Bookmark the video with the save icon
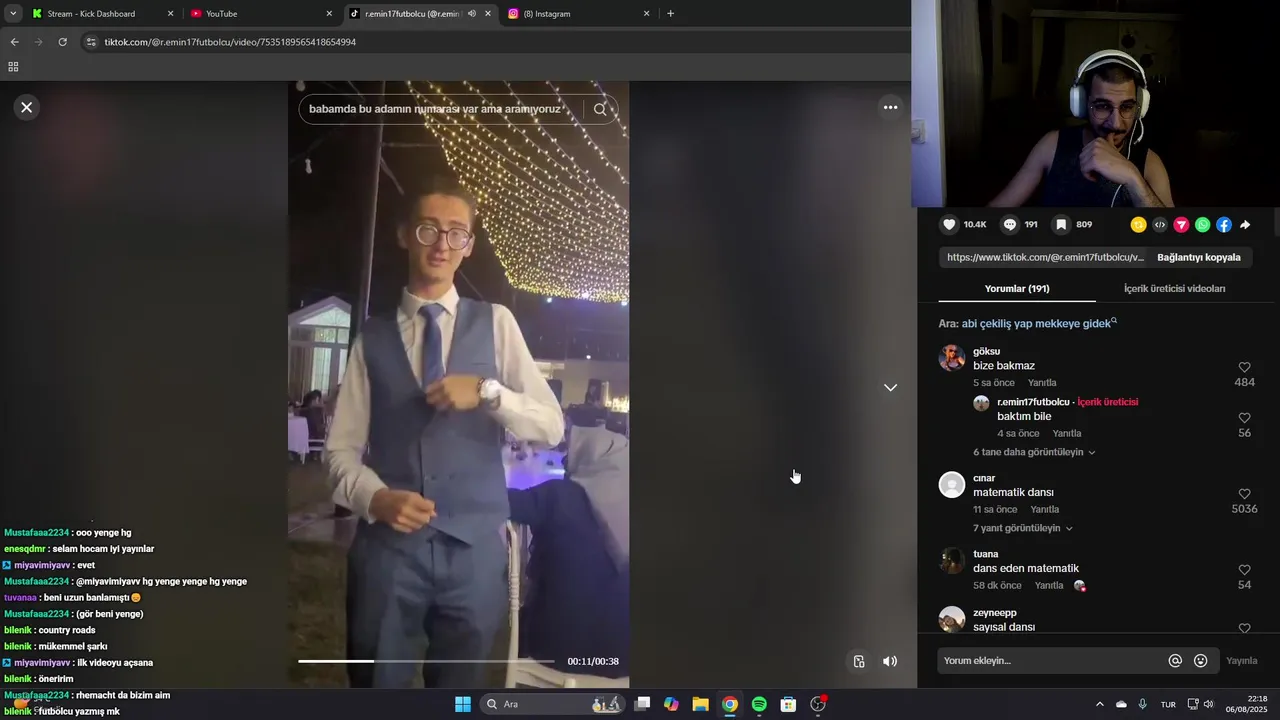Image resolution: width=1280 pixels, height=720 pixels. click(x=1061, y=225)
